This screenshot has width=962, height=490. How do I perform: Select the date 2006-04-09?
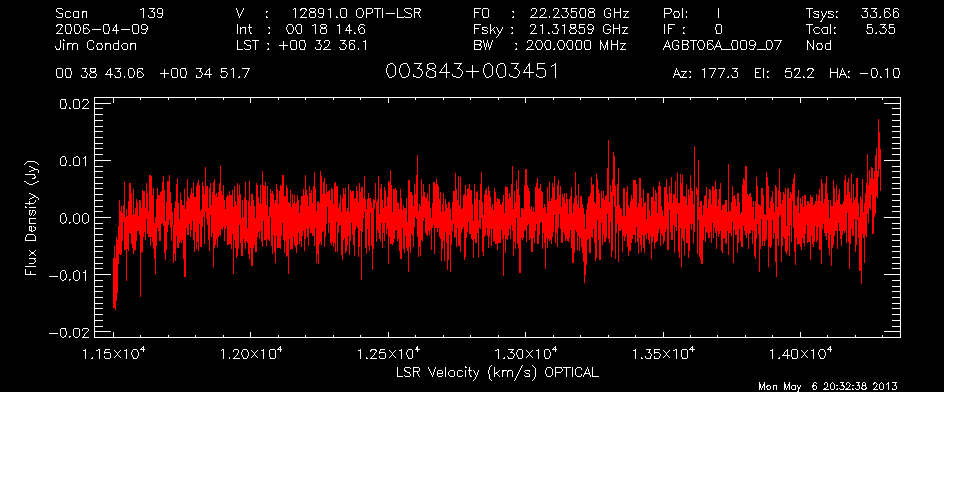pos(102,29)
